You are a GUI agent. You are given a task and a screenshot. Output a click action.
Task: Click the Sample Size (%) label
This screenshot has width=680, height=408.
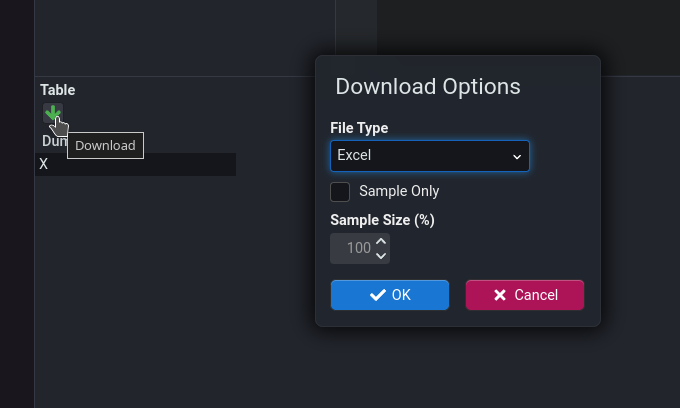coord(382,220)
